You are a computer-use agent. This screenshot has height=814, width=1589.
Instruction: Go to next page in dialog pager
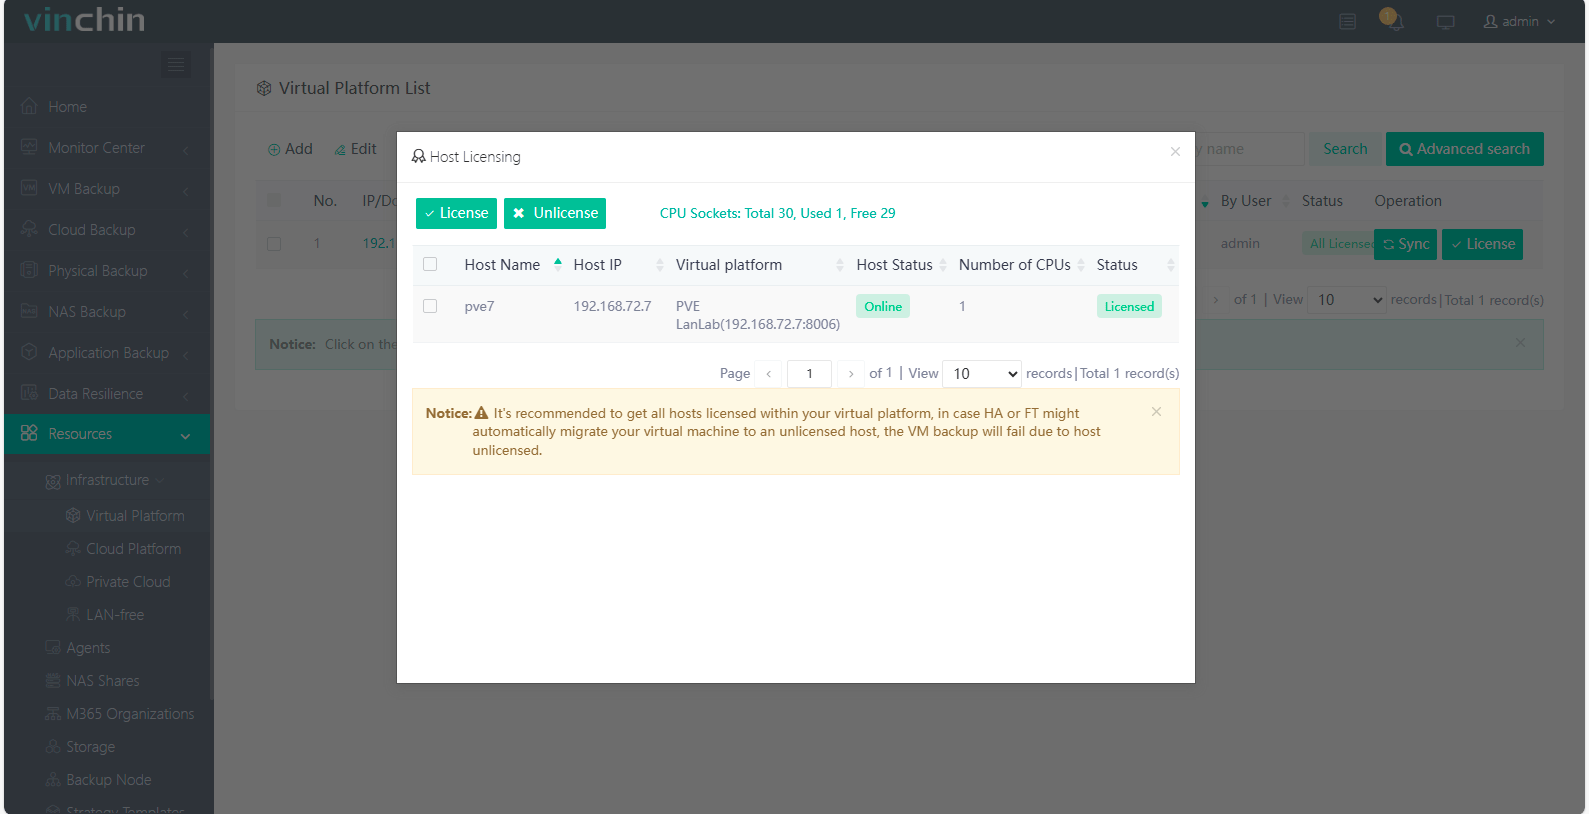(851, 374)
